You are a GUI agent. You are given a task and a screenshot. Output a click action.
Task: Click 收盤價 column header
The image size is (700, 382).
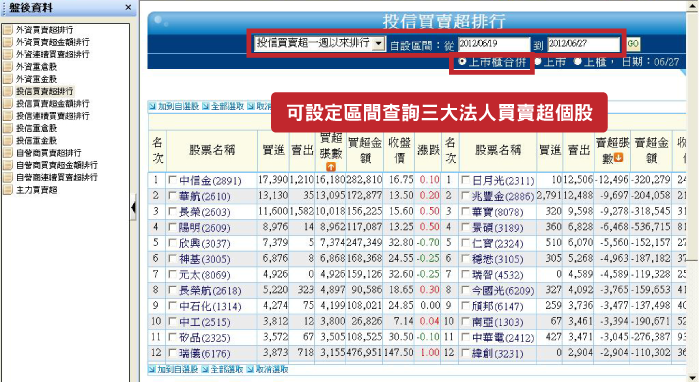point(400,150)
